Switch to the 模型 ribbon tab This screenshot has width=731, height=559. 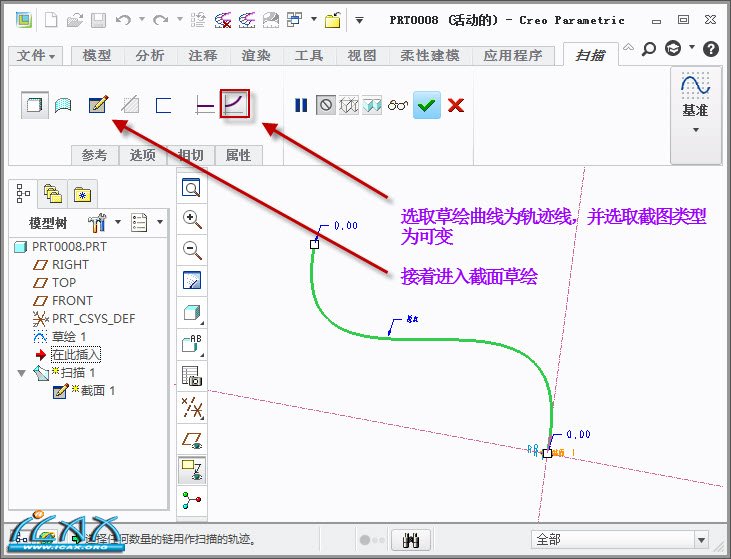pyautogui.click(x=97, y=55)
